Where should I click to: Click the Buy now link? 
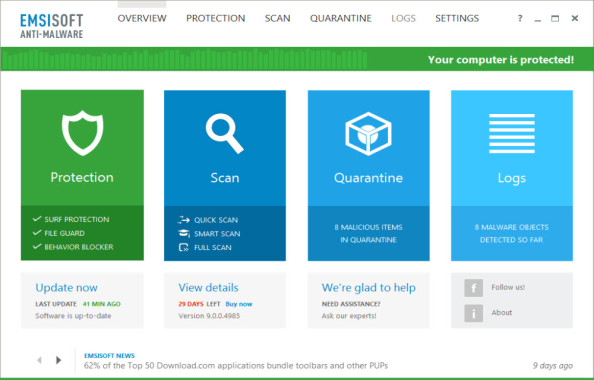tap(239, 304)
